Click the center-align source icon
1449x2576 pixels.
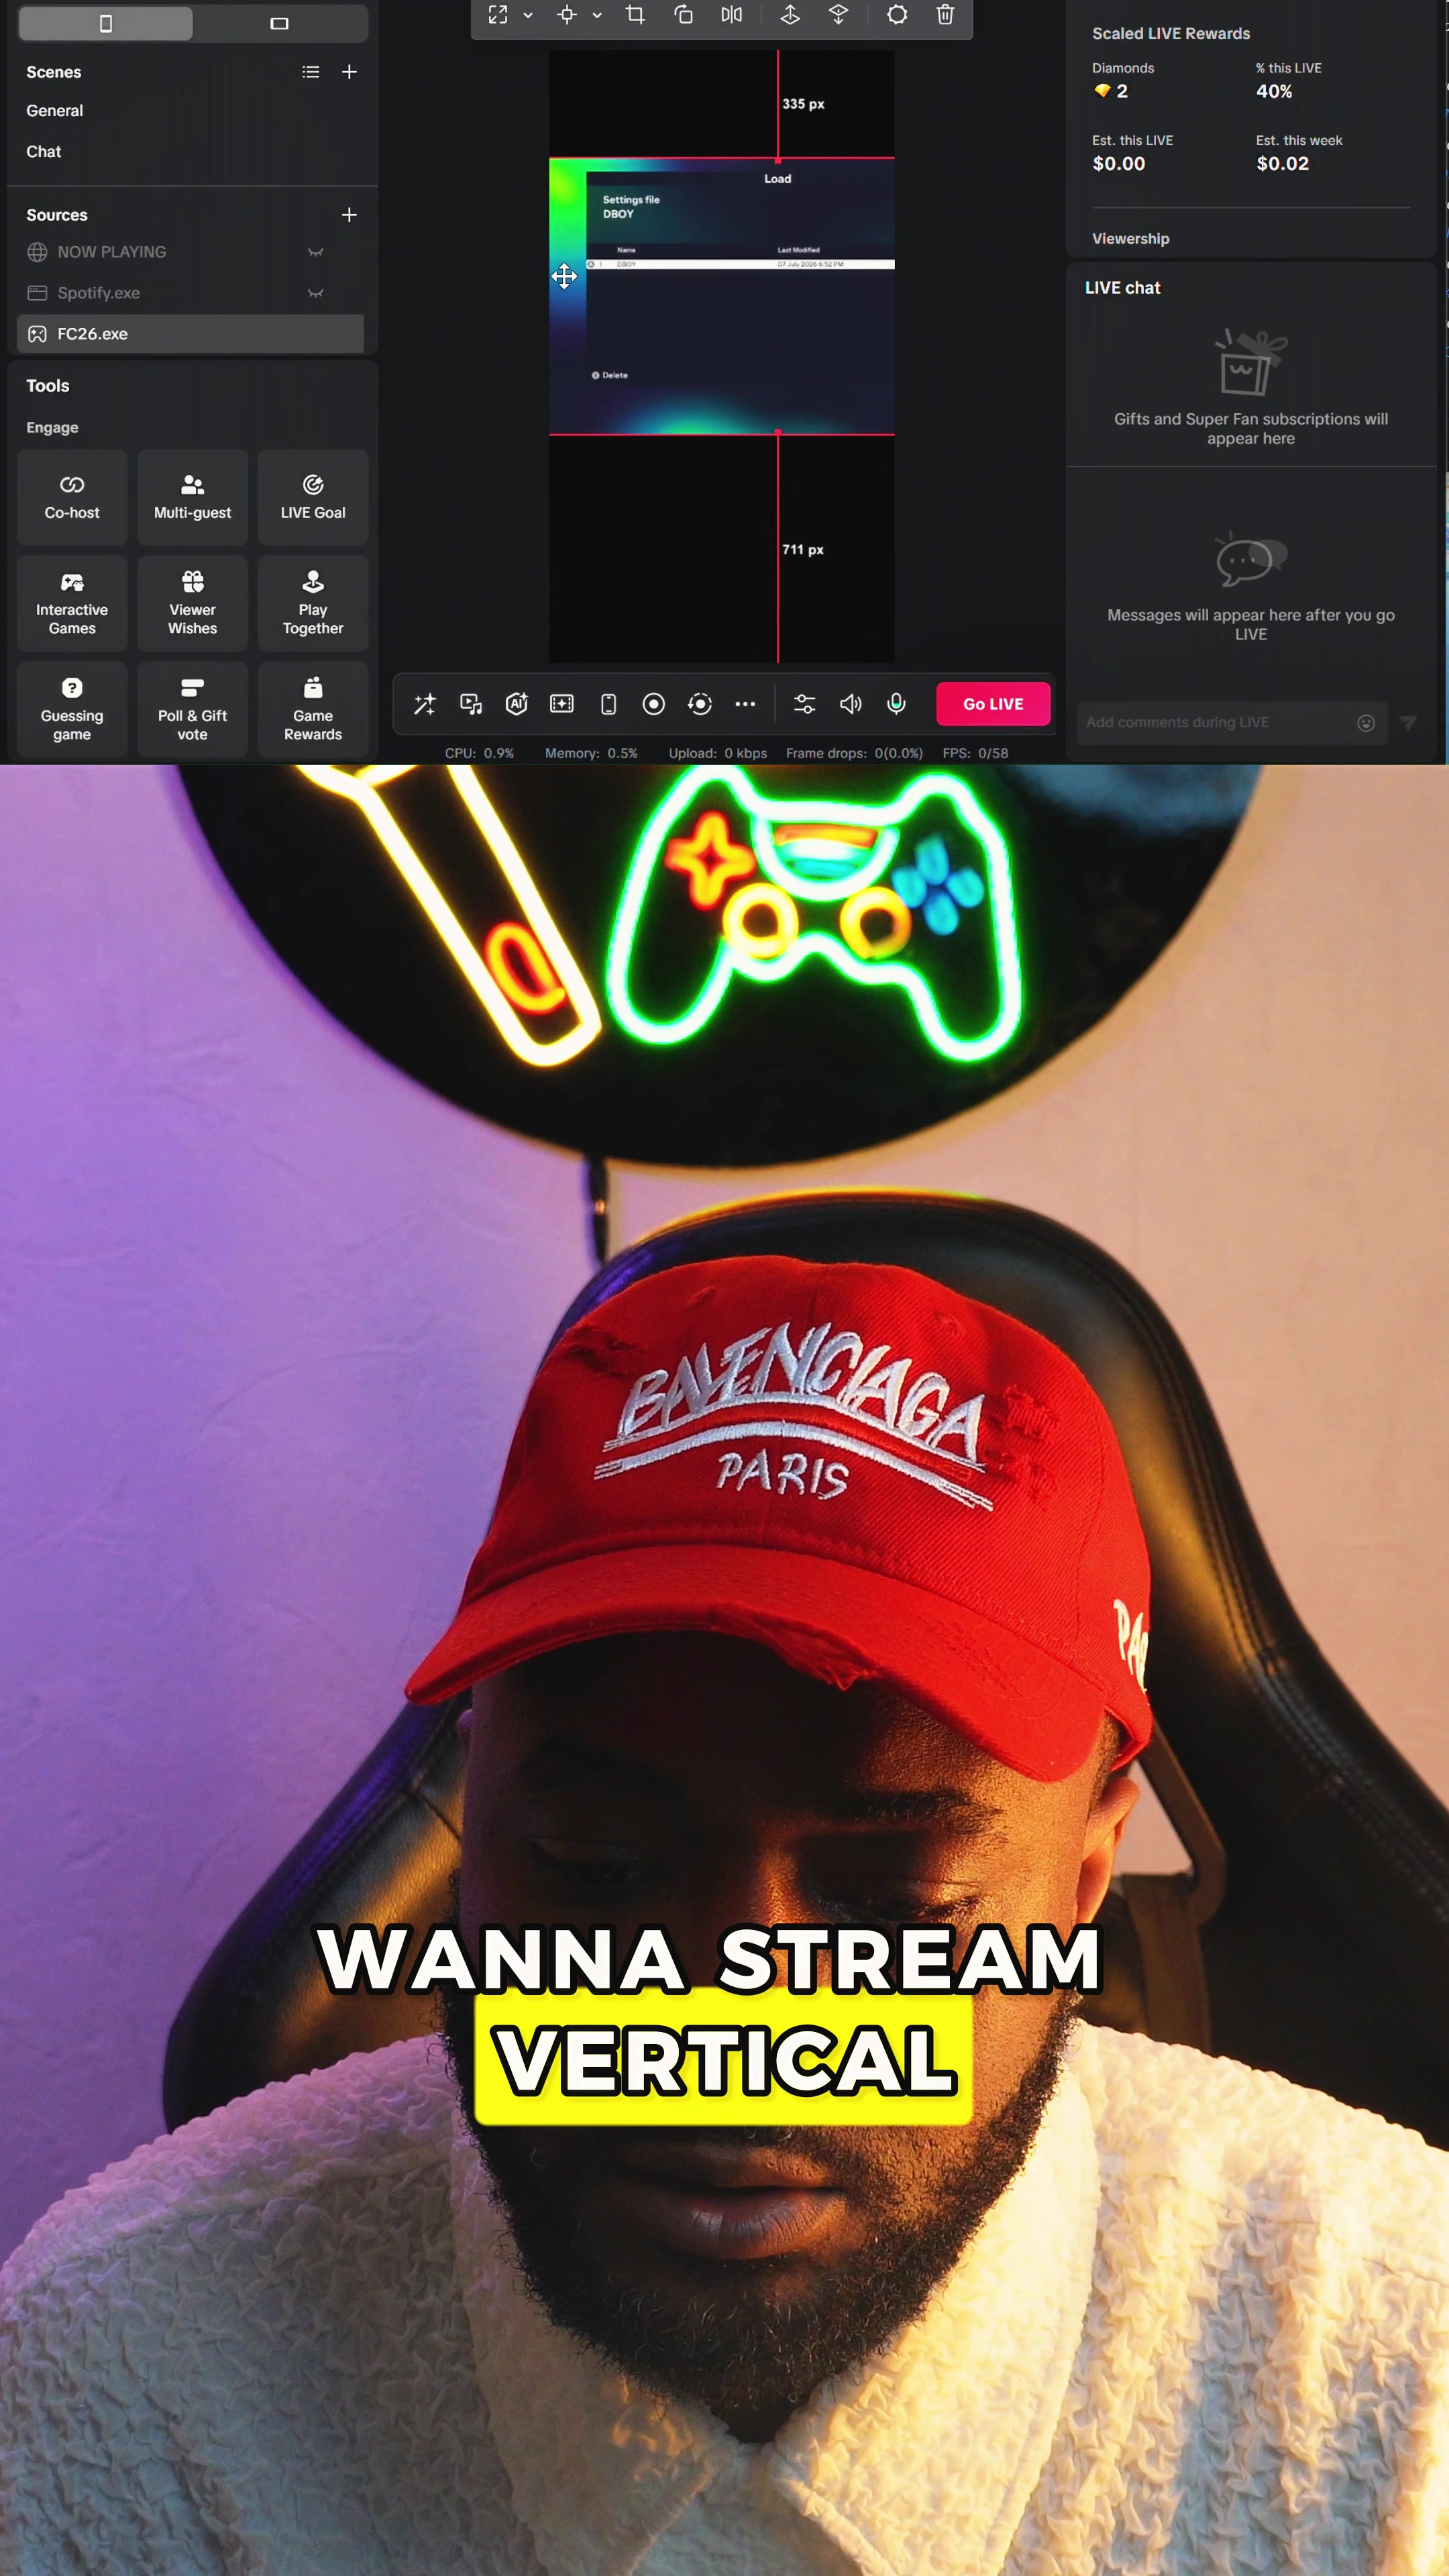567,15
